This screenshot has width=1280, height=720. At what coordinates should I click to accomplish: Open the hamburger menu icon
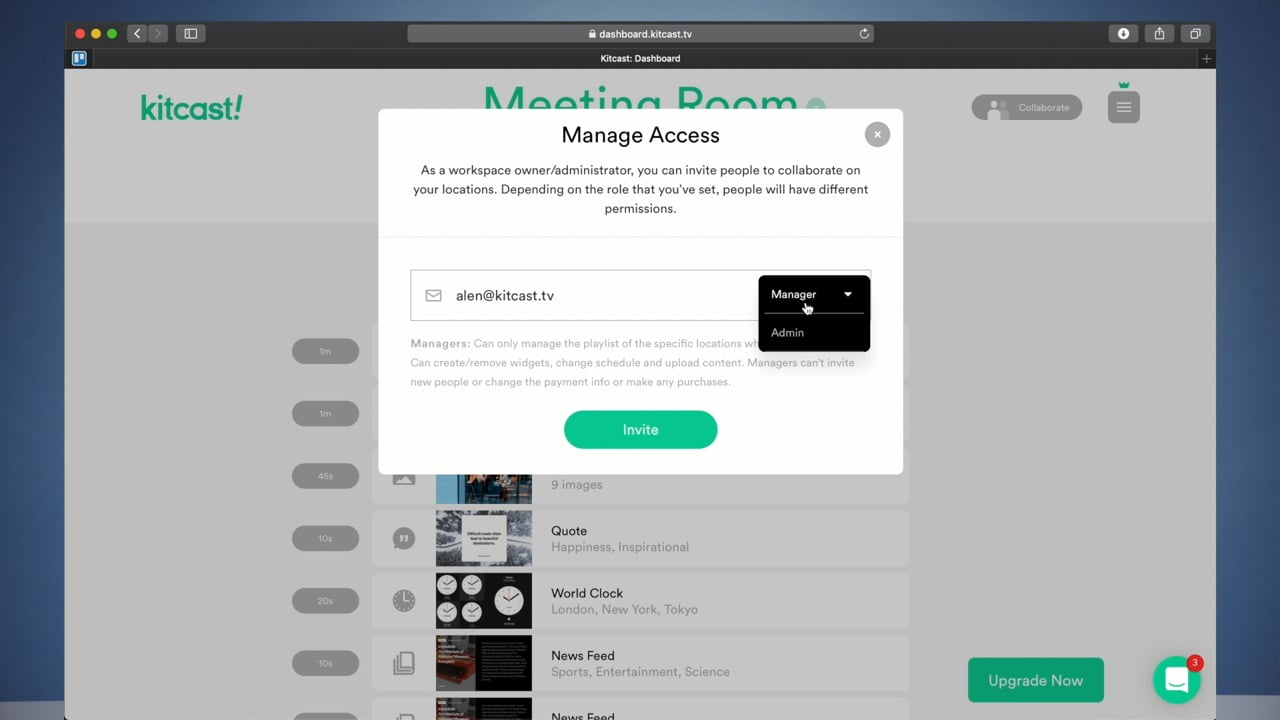coord(1123,107)
